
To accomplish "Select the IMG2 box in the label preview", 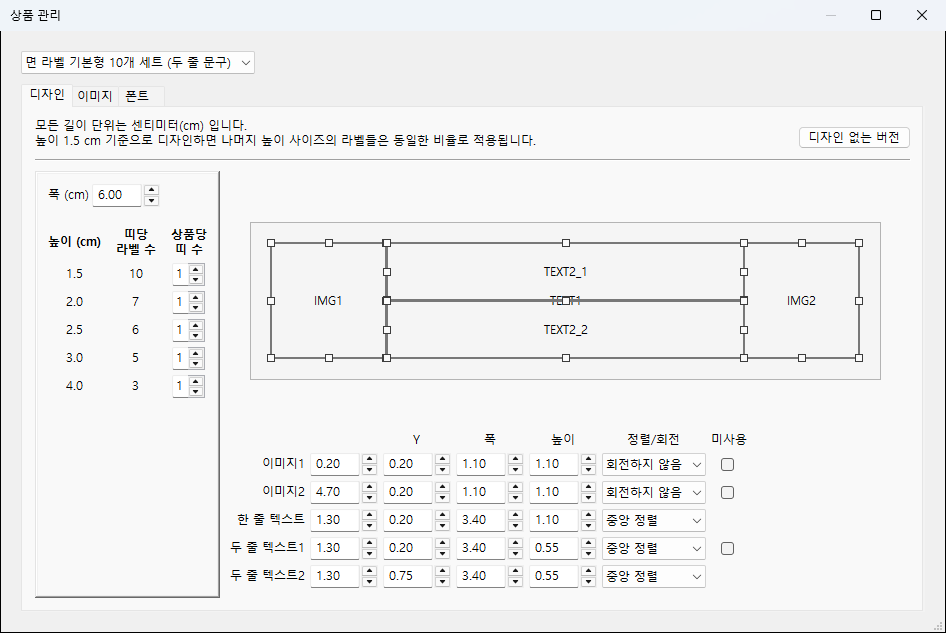I will pos(801,301).
